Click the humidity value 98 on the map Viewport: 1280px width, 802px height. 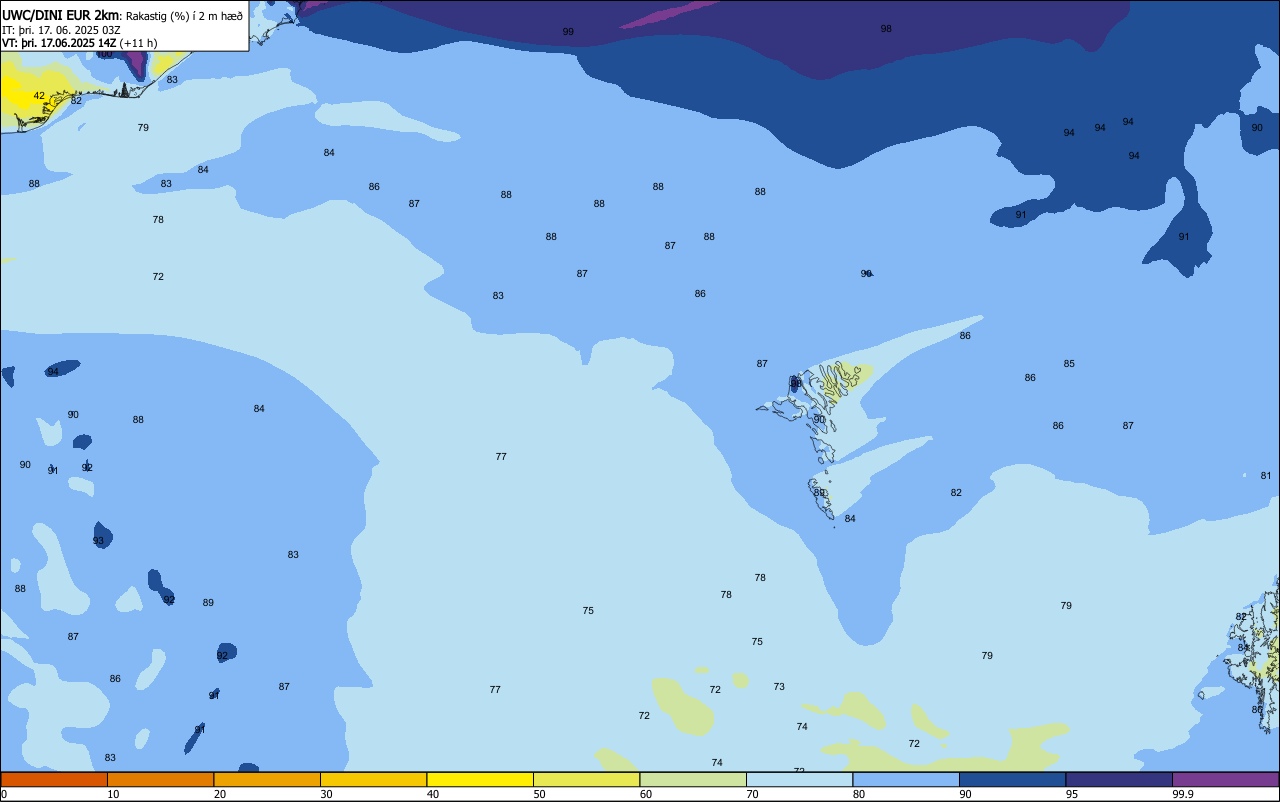tap(886, 29)
